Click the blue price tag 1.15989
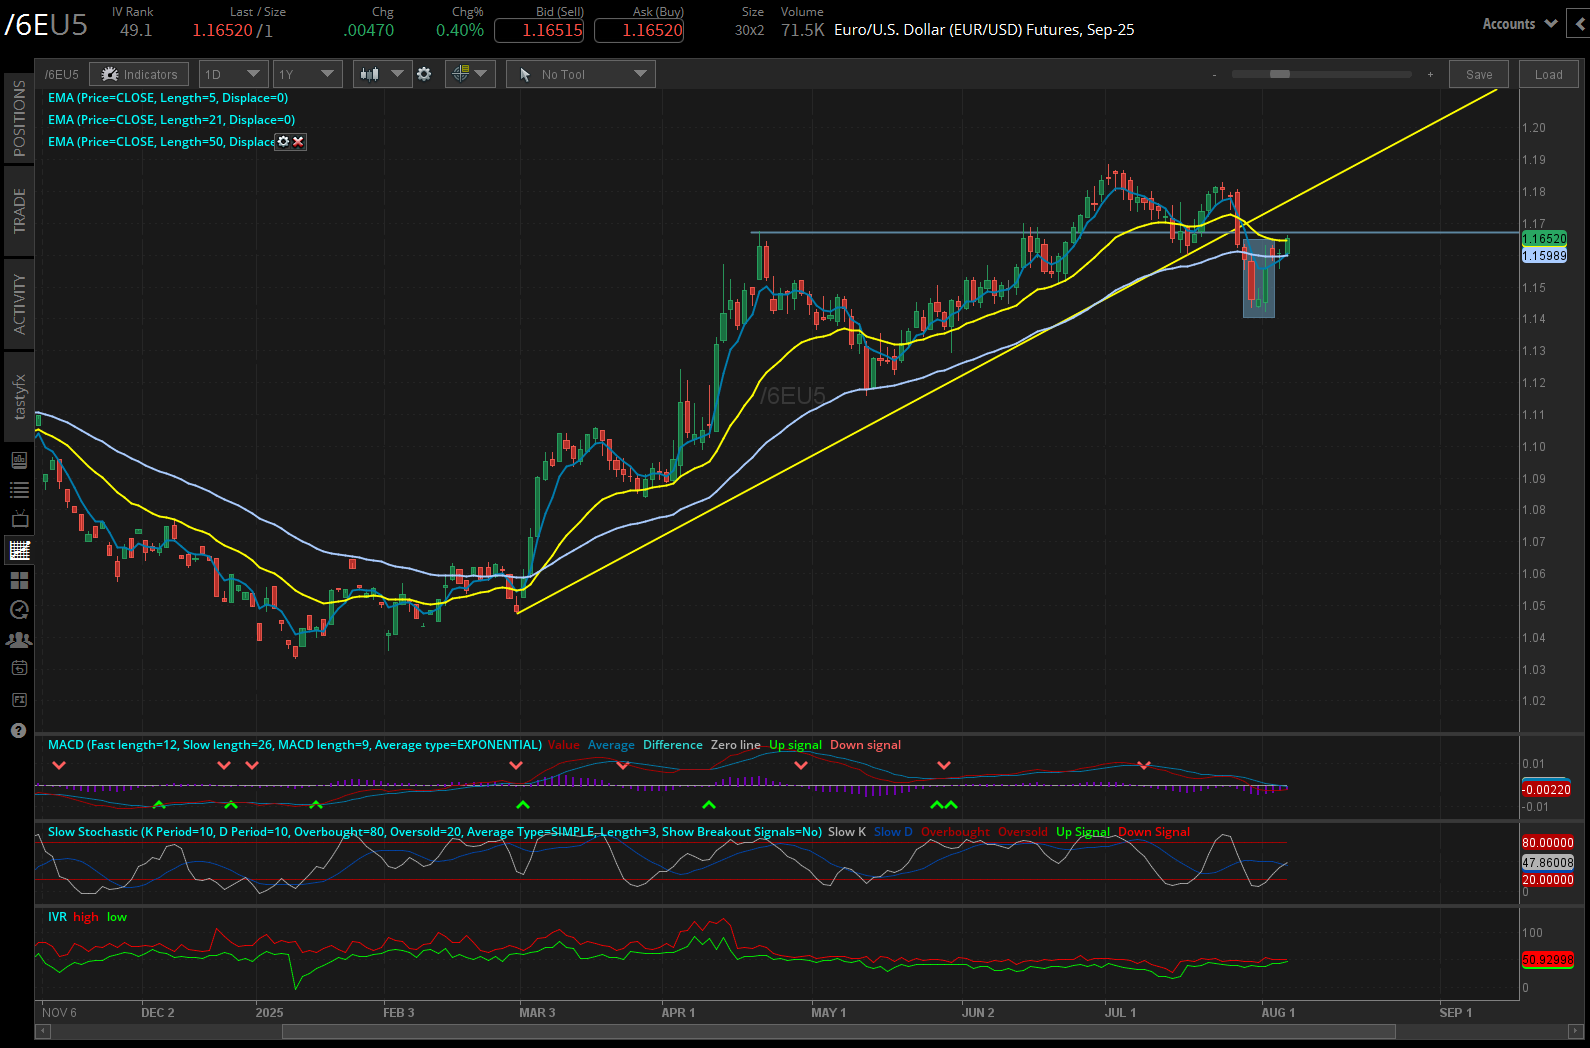Viewport: 1590px width, 1048px height. click(1544, 256)
